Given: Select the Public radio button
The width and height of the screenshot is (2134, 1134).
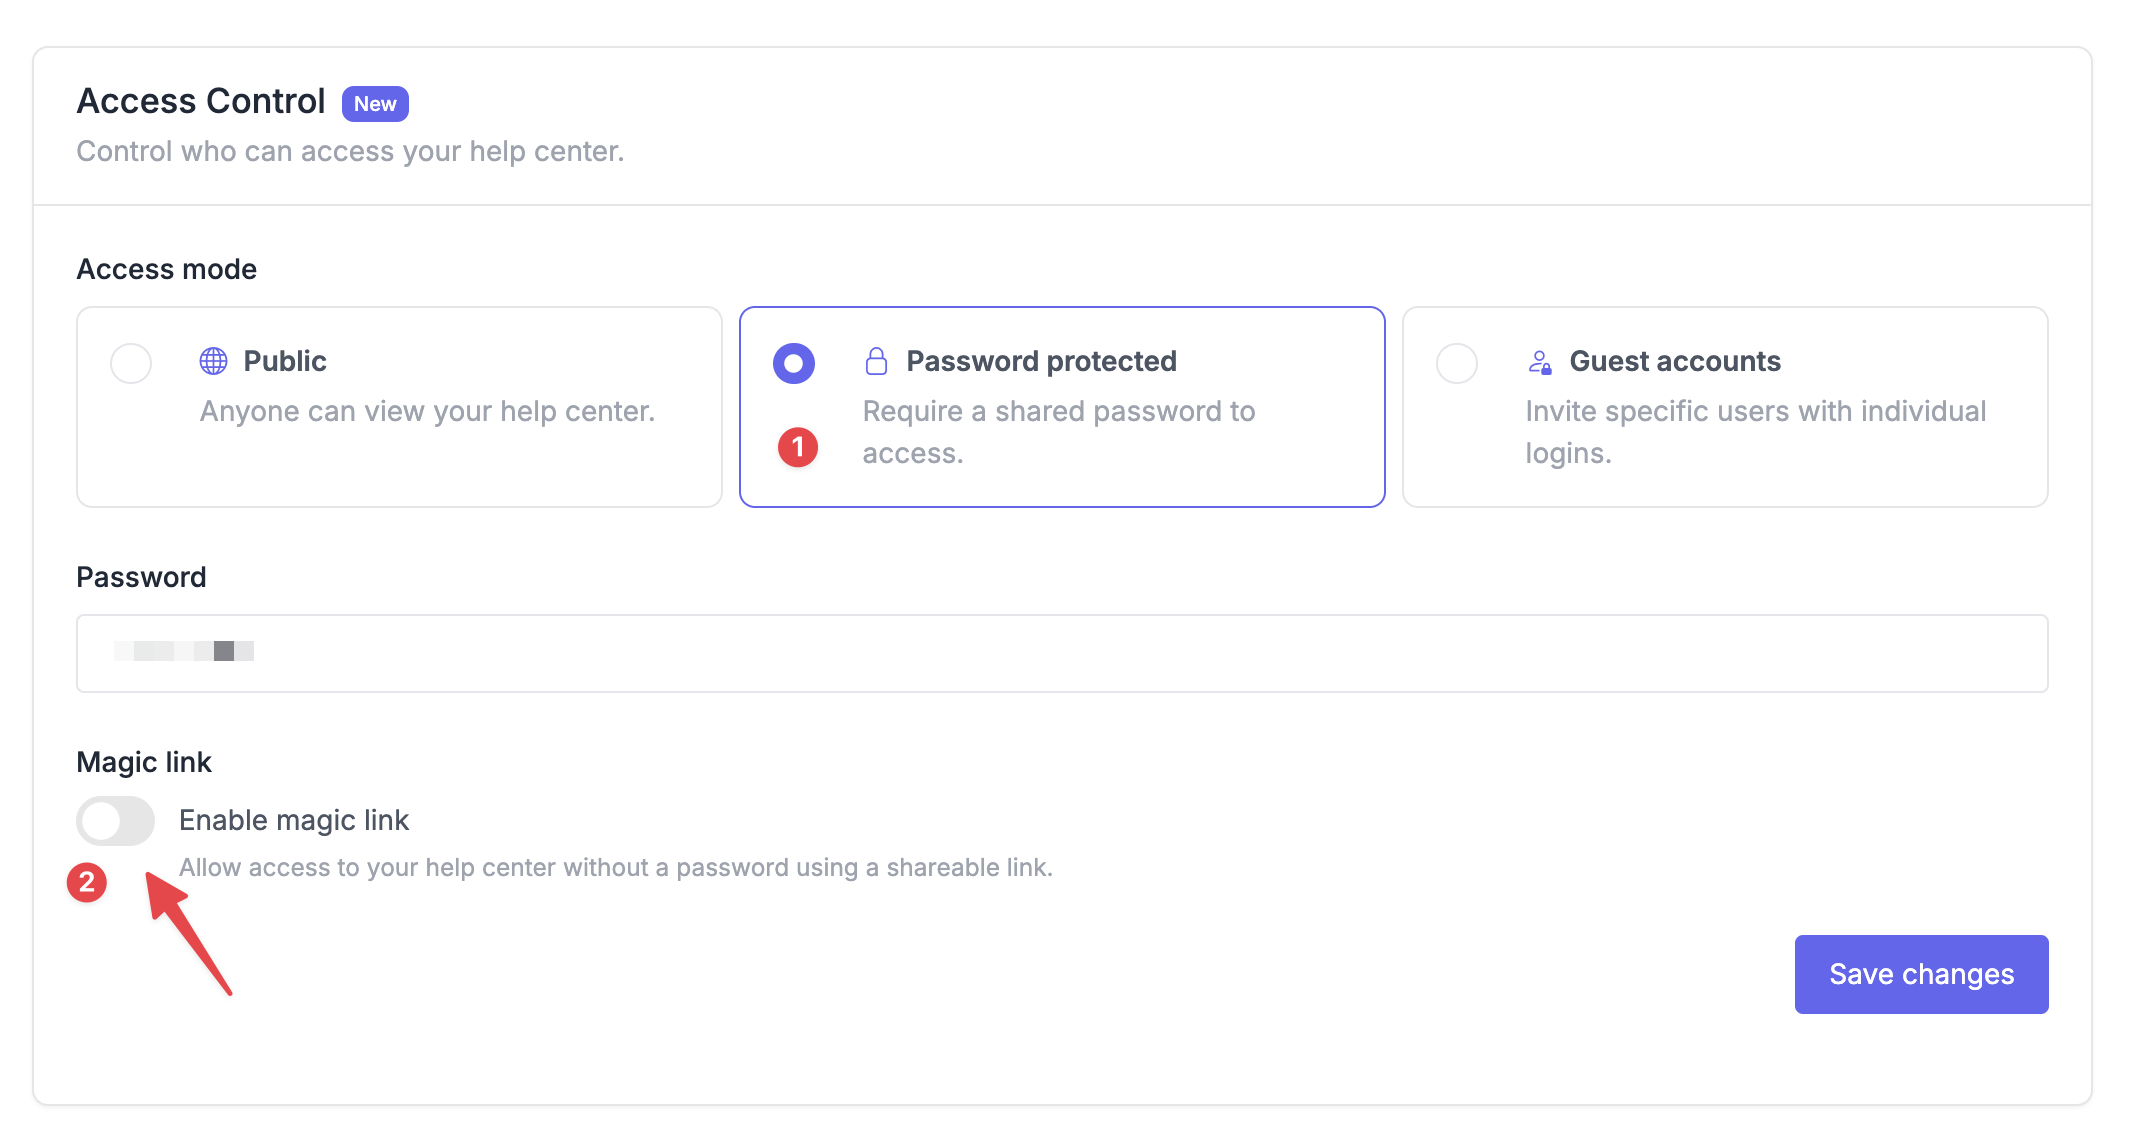Looking at the screenshot, I should [x=131, y=363].
